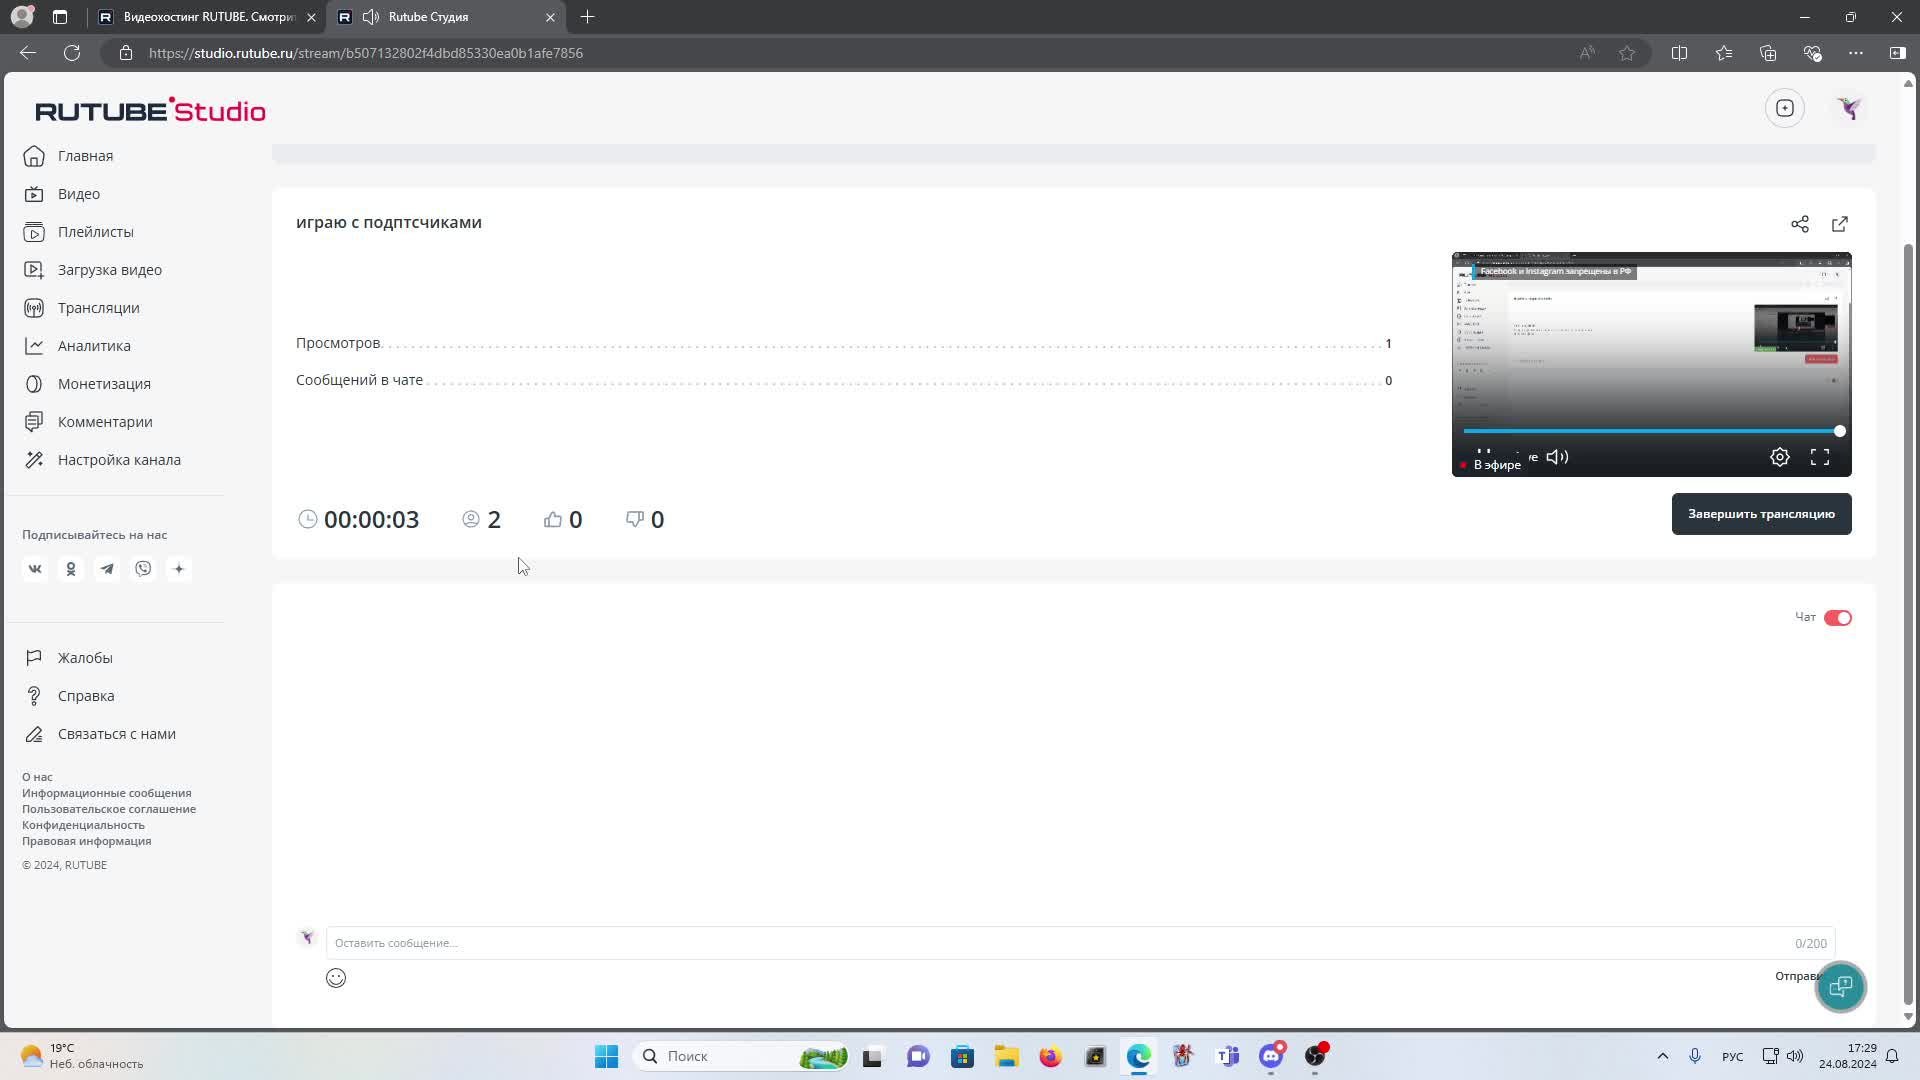Open stream in new window icon

(1839, 224)
